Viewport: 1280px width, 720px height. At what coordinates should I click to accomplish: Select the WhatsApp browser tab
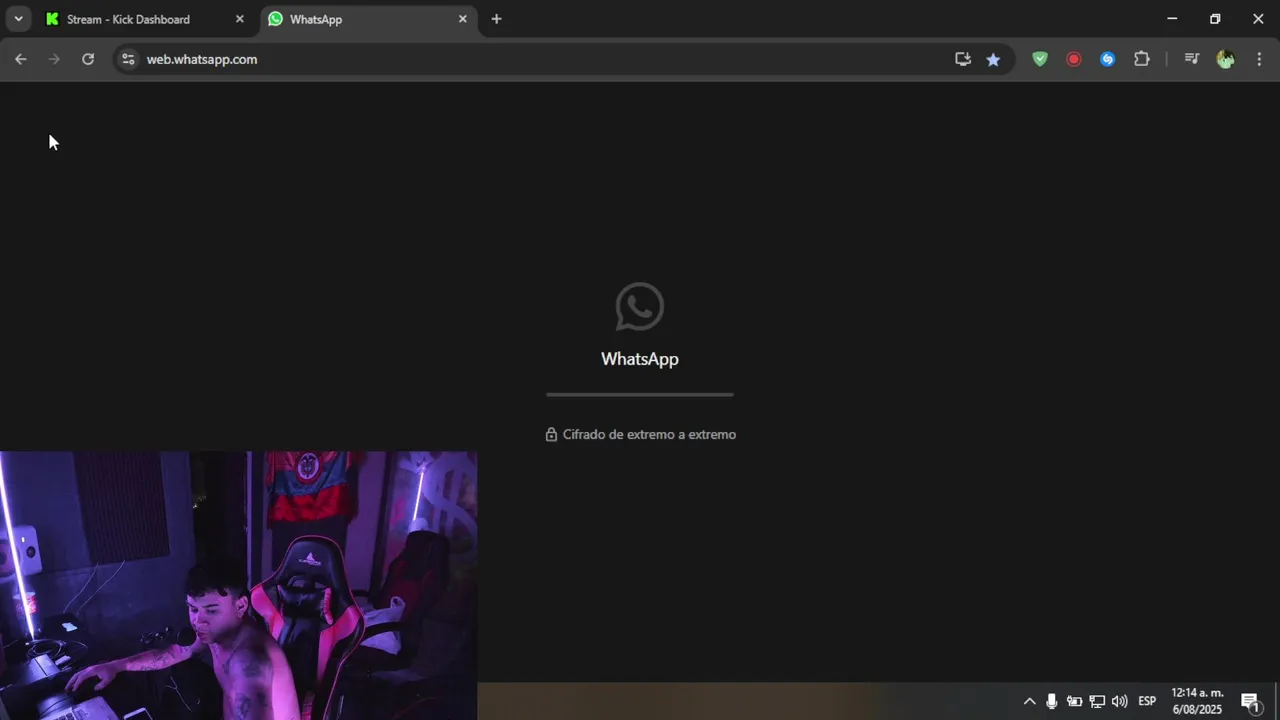[x=368, y=19]
